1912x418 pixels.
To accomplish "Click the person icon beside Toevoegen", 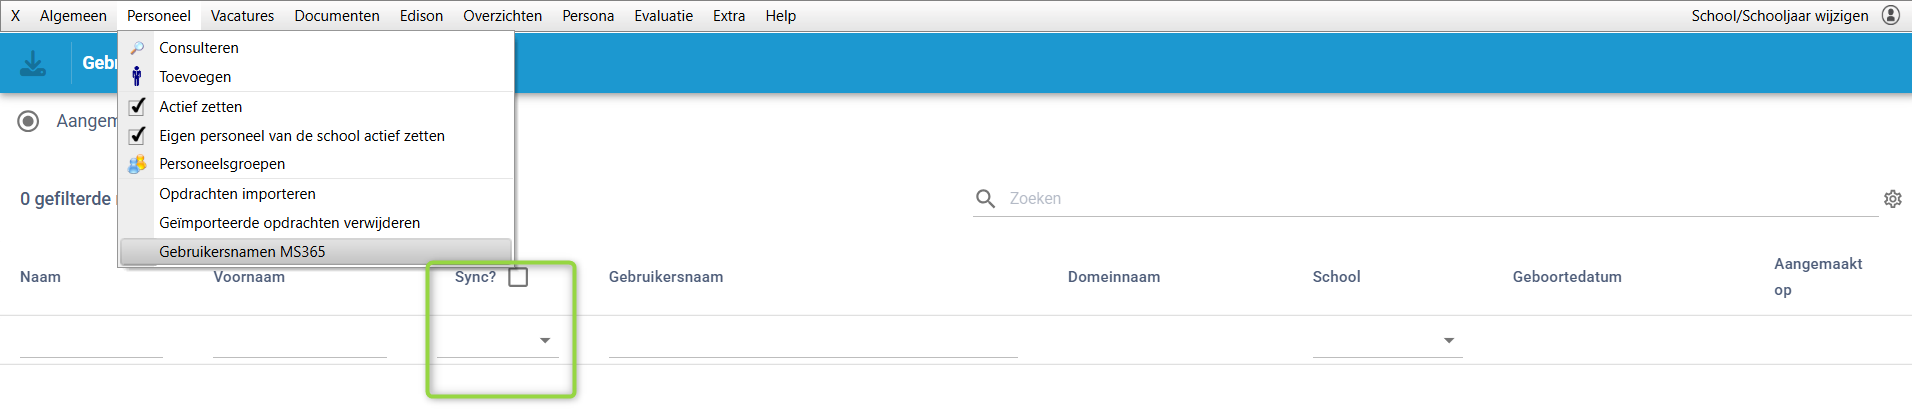I will 137,77.
